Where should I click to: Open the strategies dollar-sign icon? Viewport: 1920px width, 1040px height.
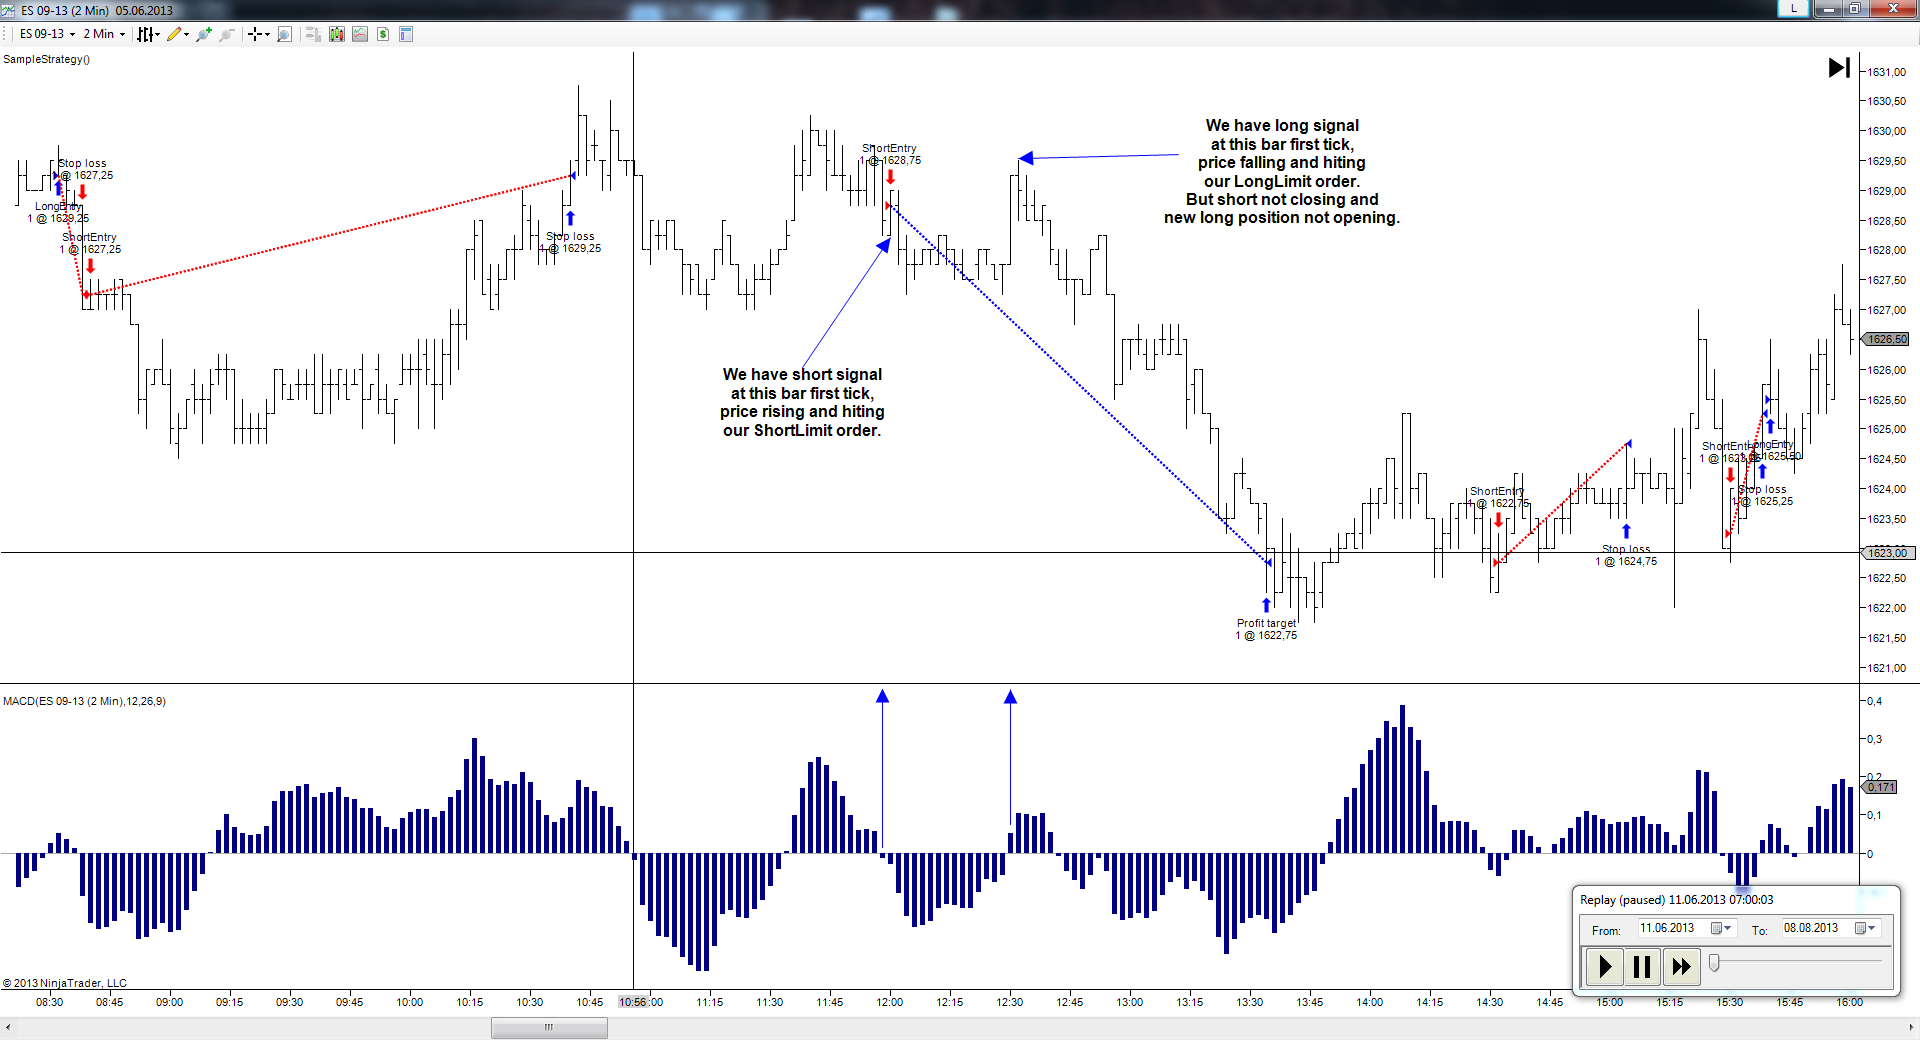click(x=383, y=34)
